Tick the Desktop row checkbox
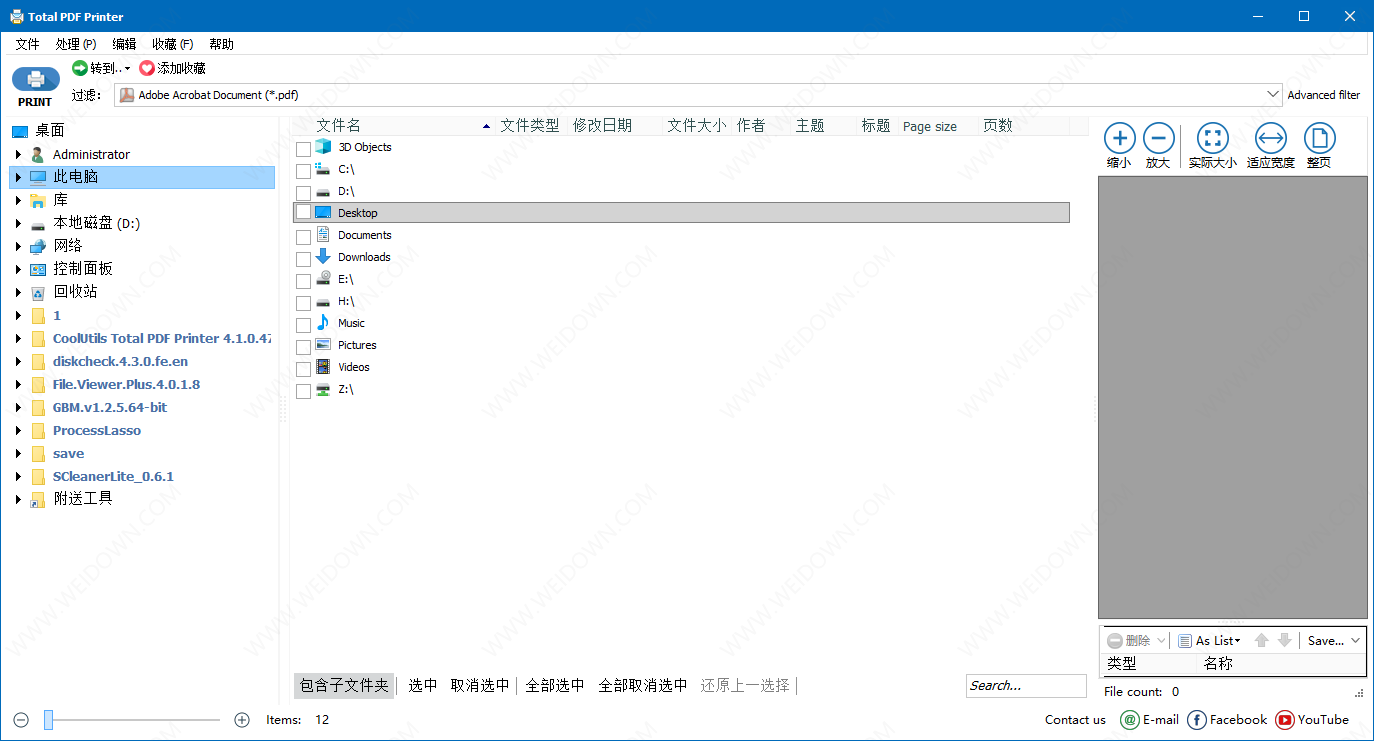The image size is (1374, 741). (x=304, y=213)
